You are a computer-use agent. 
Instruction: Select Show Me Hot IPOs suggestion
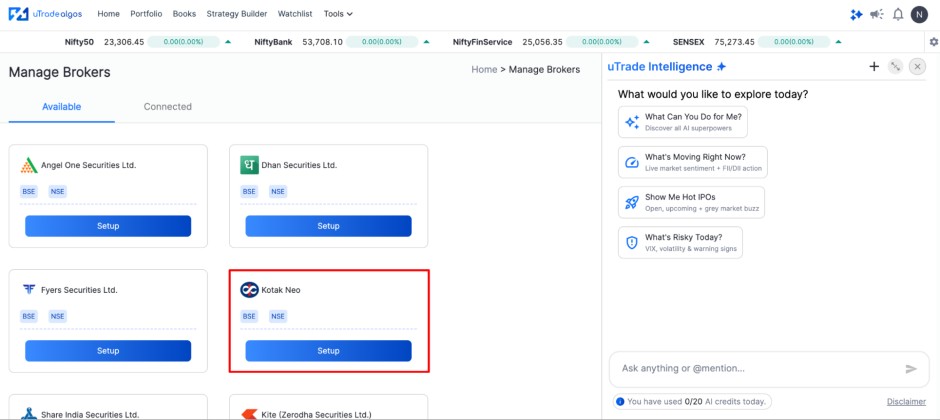[x=691, y=203]
